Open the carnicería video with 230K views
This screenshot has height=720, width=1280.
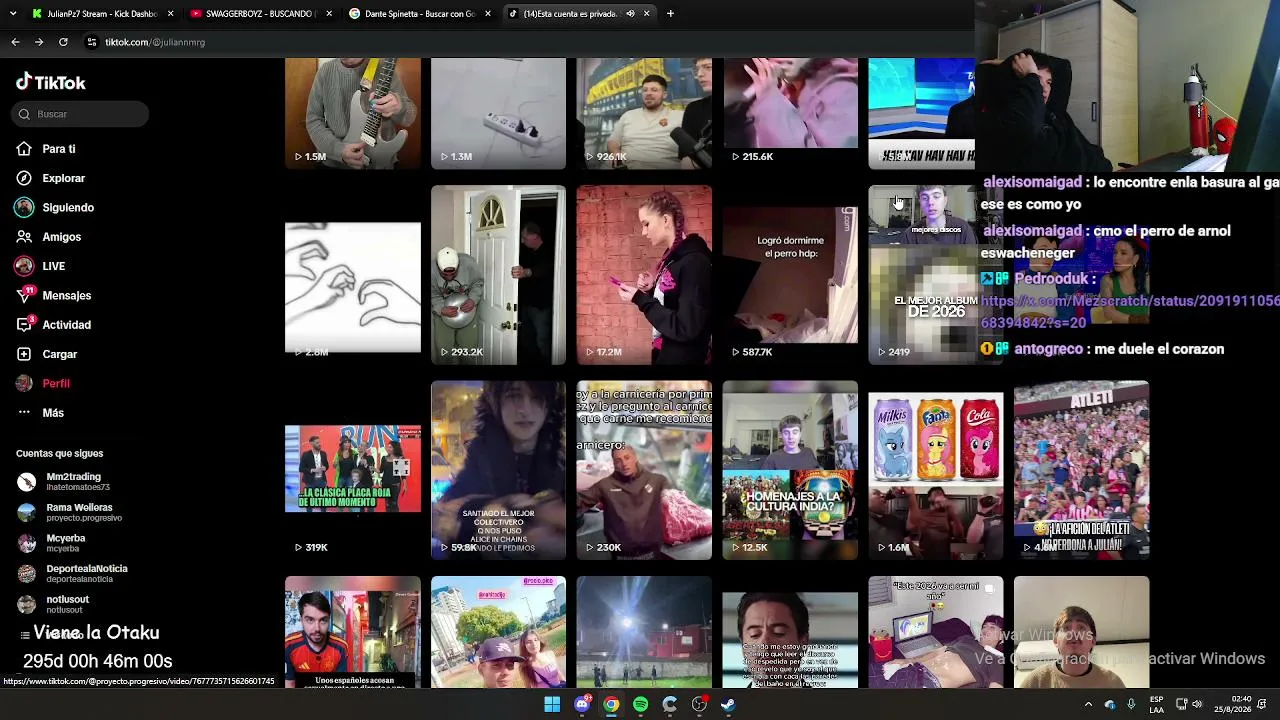point(644,470)
